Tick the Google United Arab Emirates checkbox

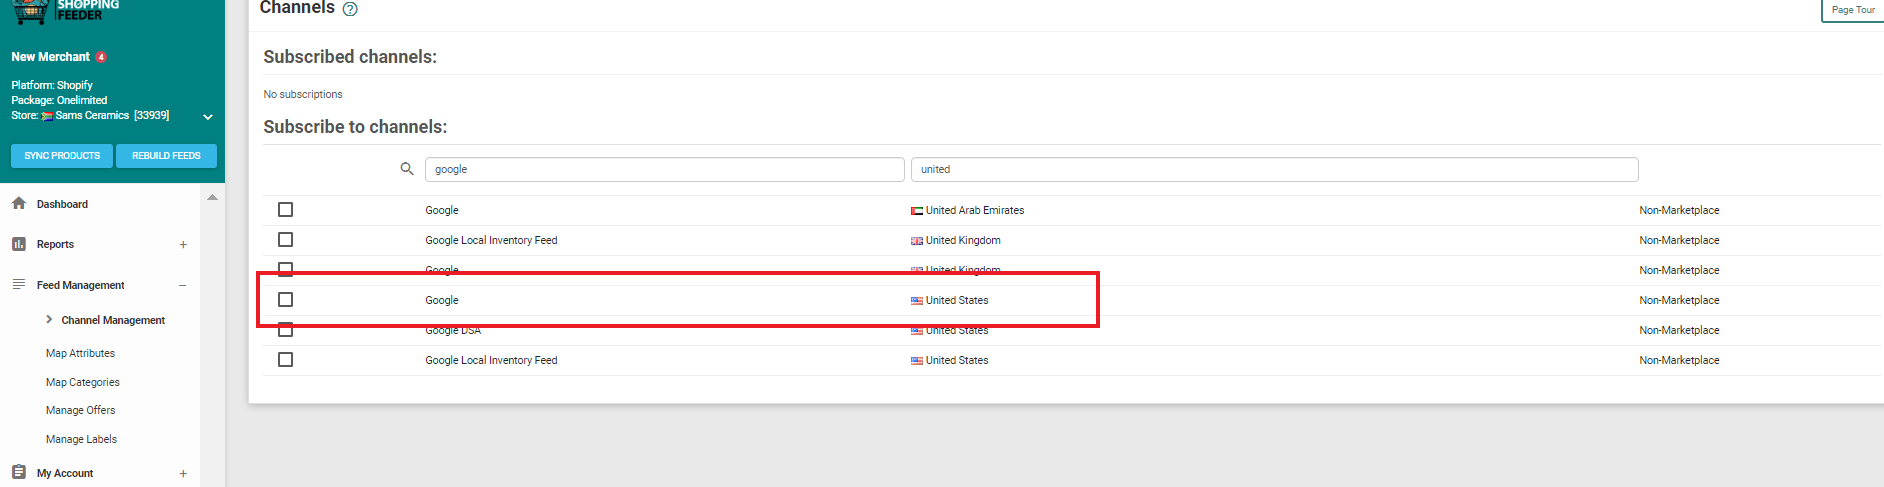coord(285,210)
